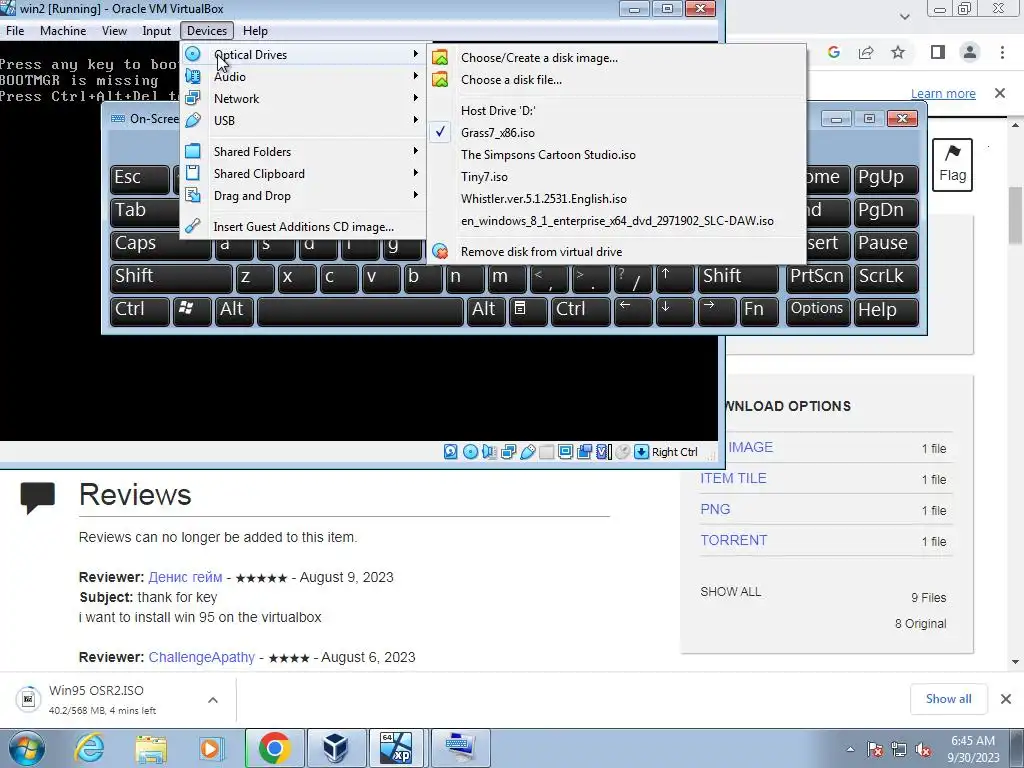The image size is (1024, 768).
Task: Toggle left Ctrl on the on-screen keyboard
Action: click(140, 310)
